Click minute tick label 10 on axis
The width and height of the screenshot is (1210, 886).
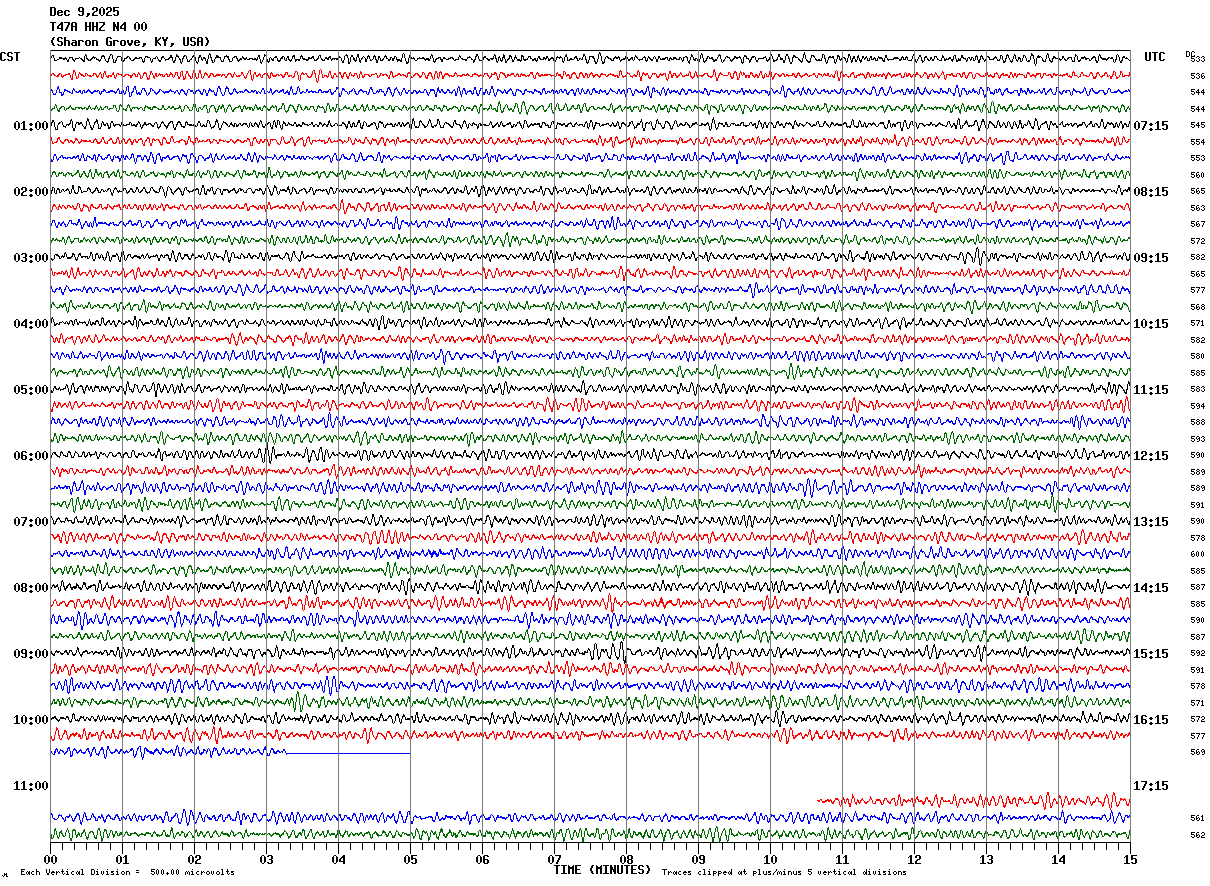pos(770,860)
